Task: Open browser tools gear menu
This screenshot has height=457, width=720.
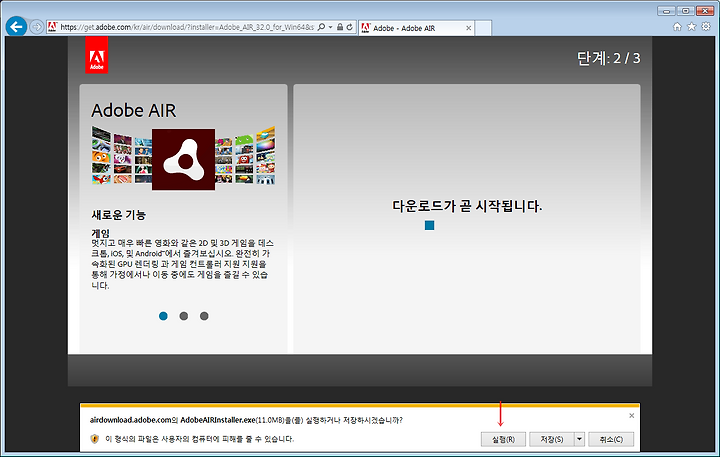Action: 706,27
